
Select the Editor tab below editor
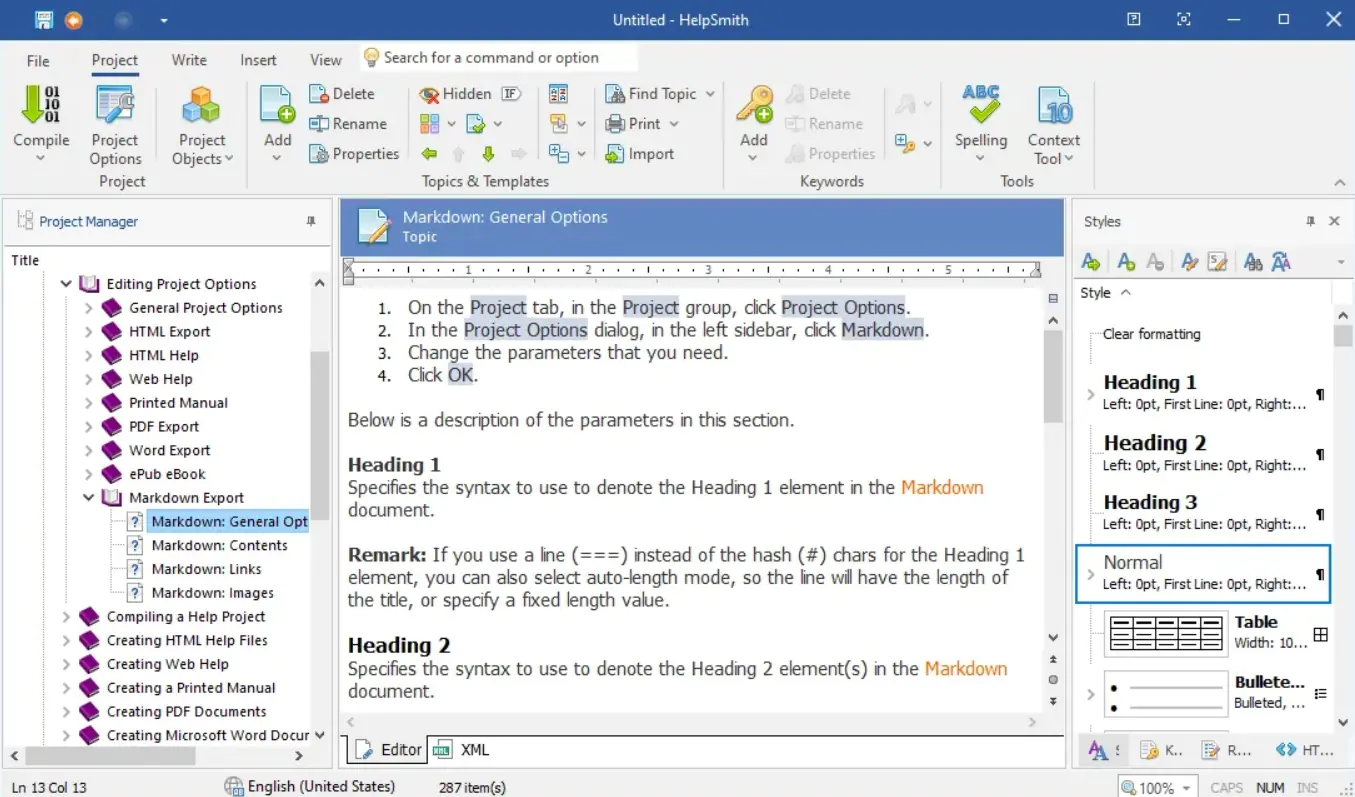point(389,750)
